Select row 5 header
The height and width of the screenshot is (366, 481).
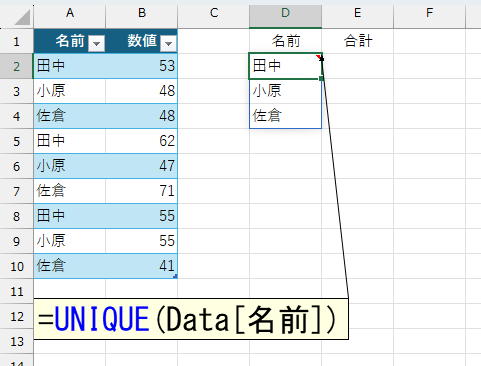pyautogui.click(x=17, y=141)
